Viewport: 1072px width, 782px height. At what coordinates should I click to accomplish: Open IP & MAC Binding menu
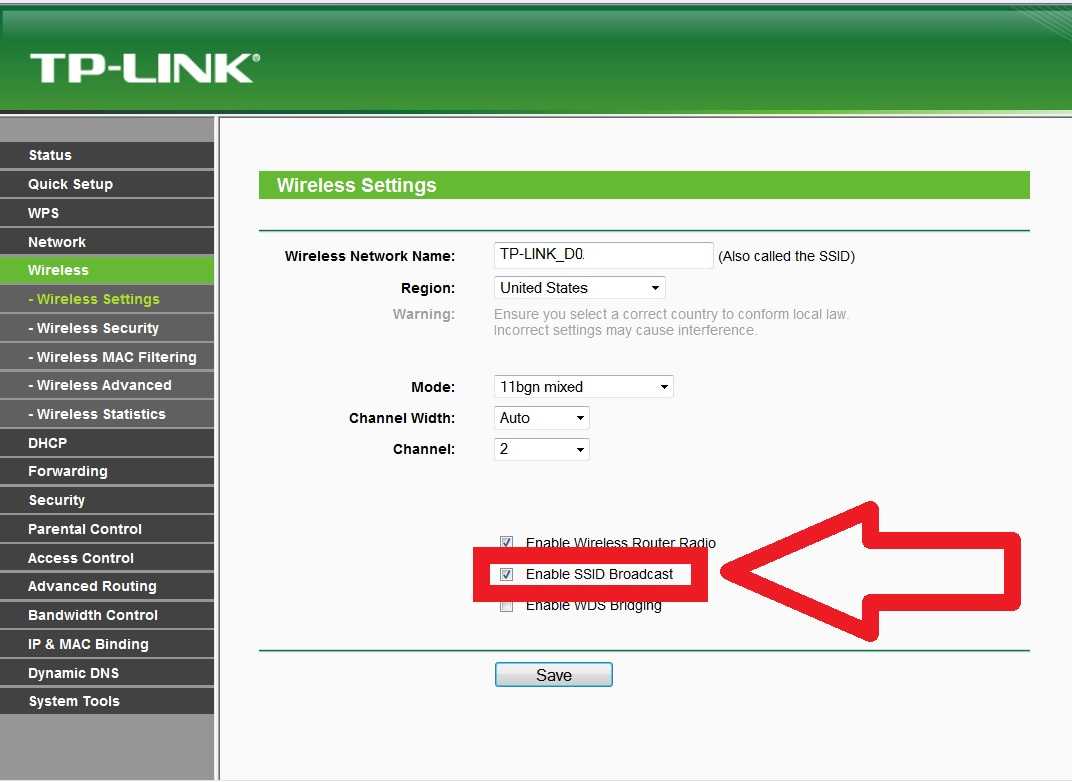pyautogui.click(x=107, y=644)
